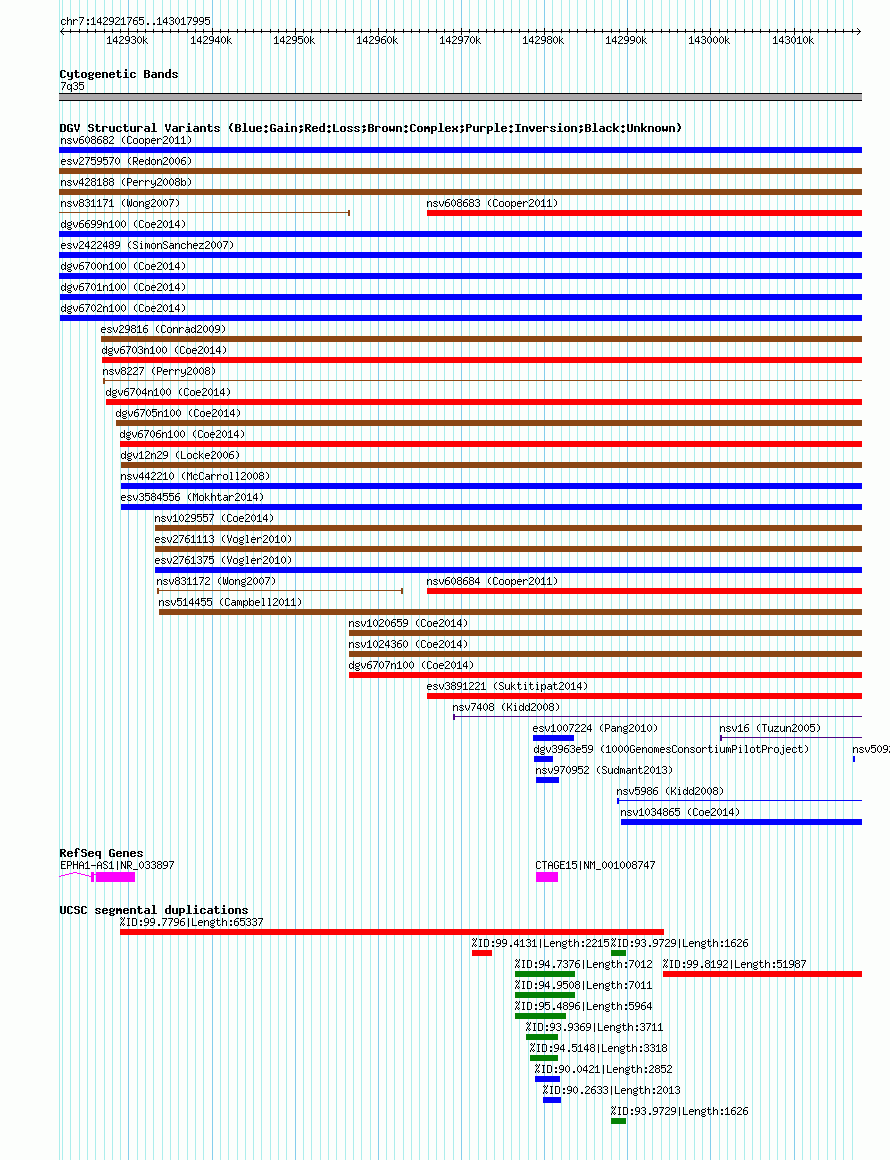Viewport: 890px width, 1160px height.
Task: Select the 7q35 band label
Action: [x=73, y=86]
